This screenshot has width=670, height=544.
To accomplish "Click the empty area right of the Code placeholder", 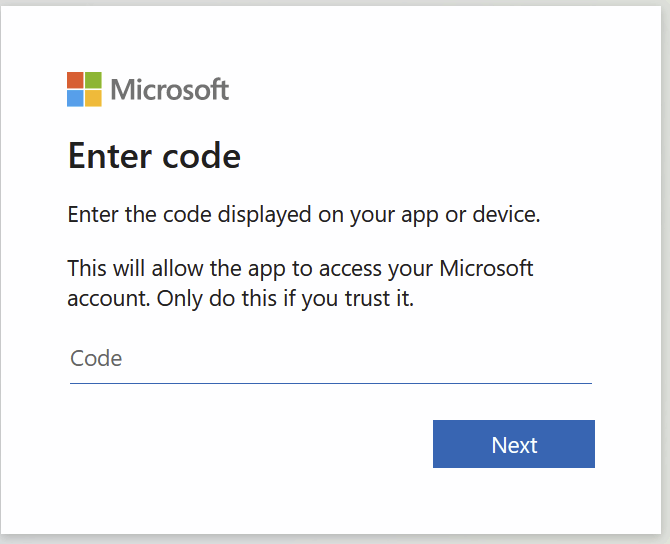I will (x=357, y=358).
